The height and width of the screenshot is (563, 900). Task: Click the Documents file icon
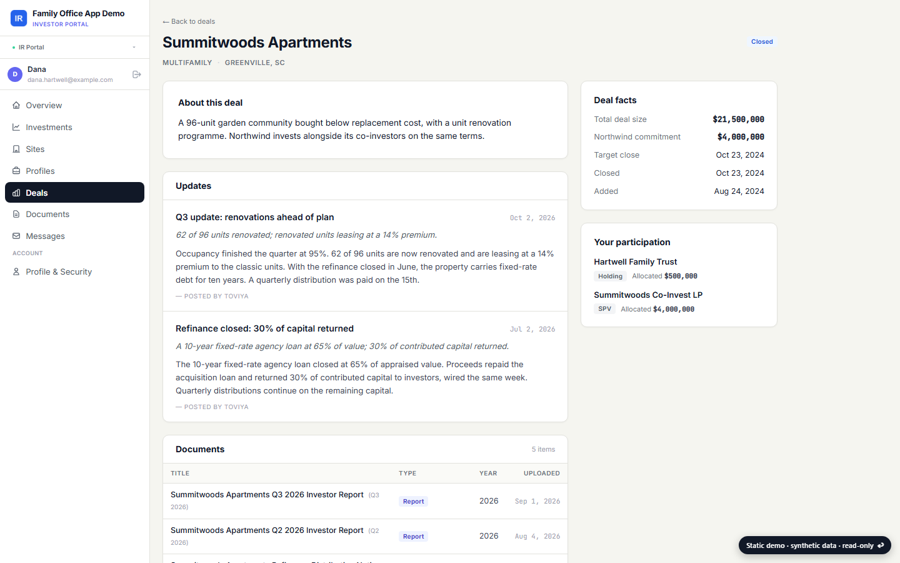[16, 214]
